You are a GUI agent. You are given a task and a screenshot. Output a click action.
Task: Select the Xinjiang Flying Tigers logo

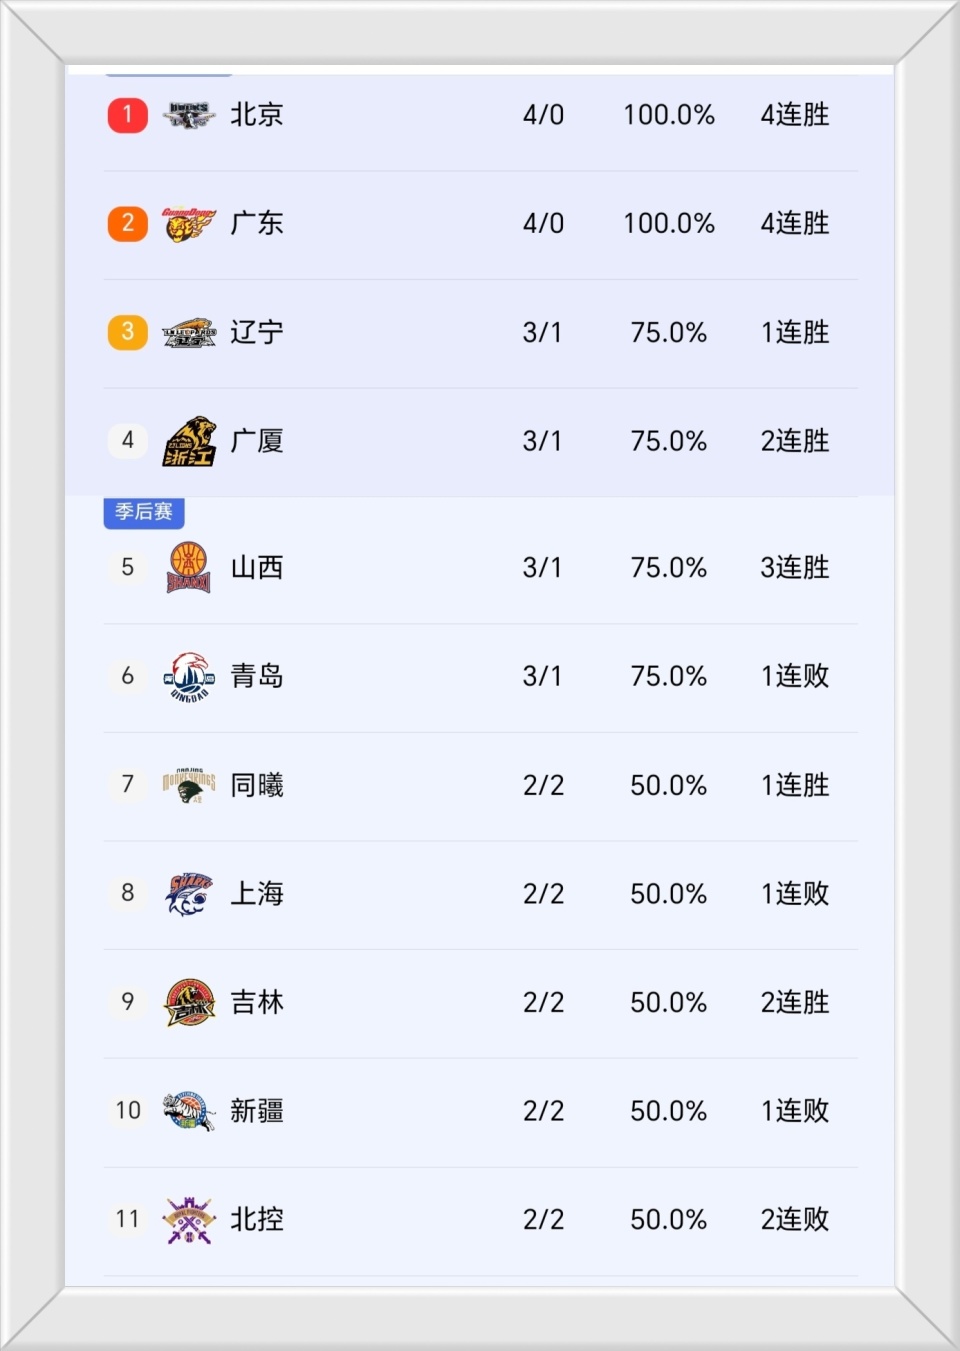(189, 1110)
